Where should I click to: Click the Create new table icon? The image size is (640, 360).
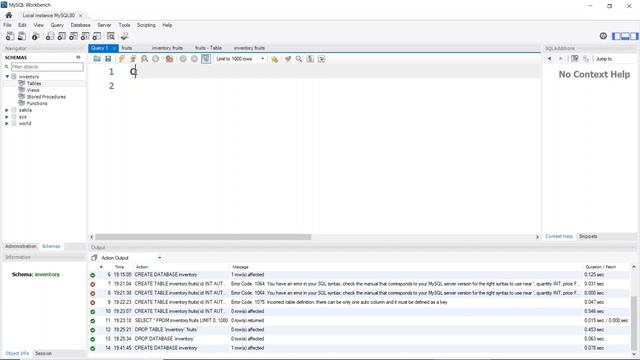[62, 36]
